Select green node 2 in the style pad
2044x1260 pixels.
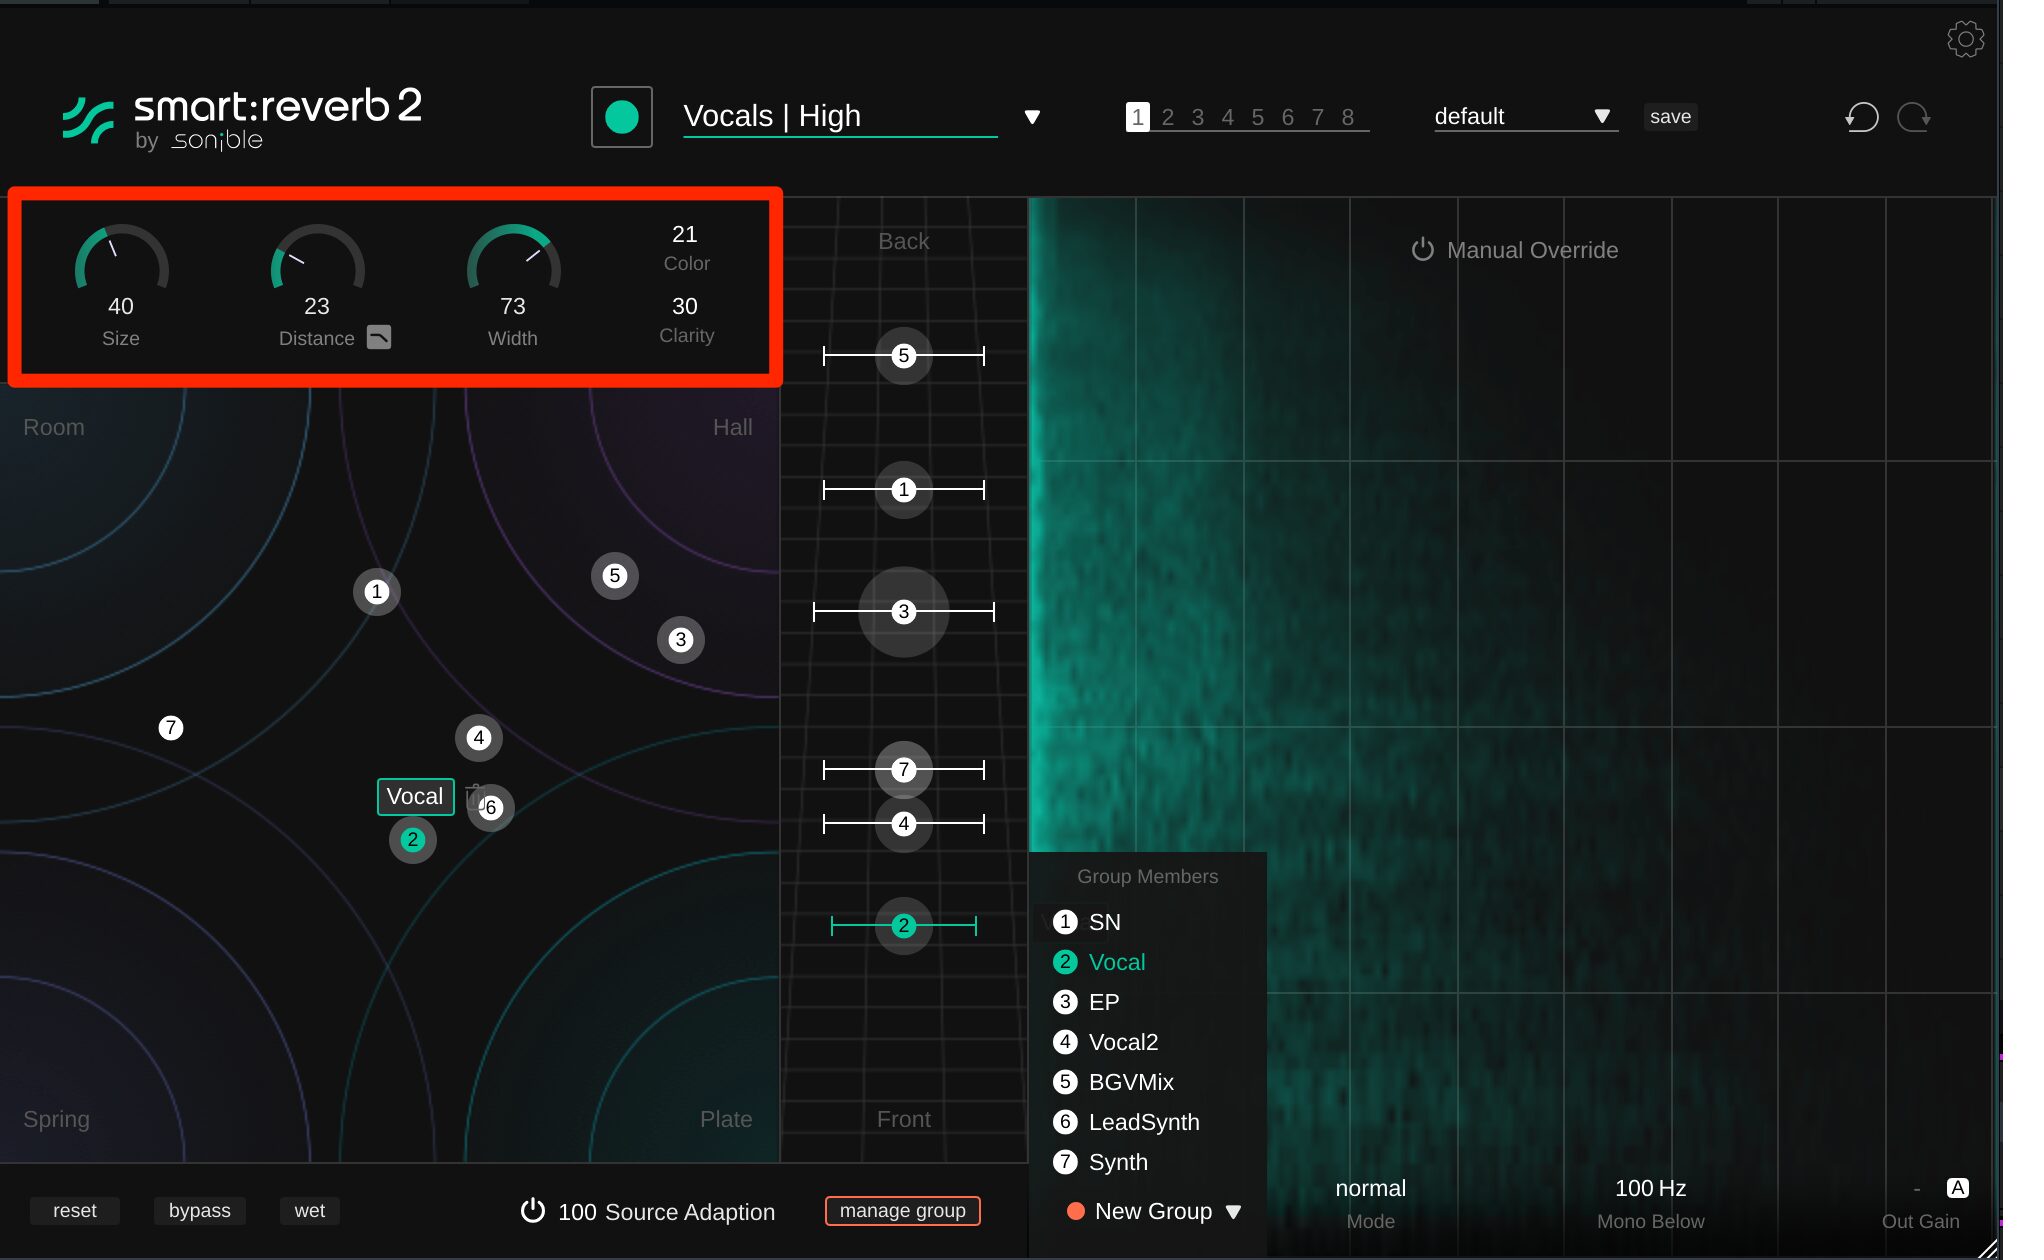412,840
